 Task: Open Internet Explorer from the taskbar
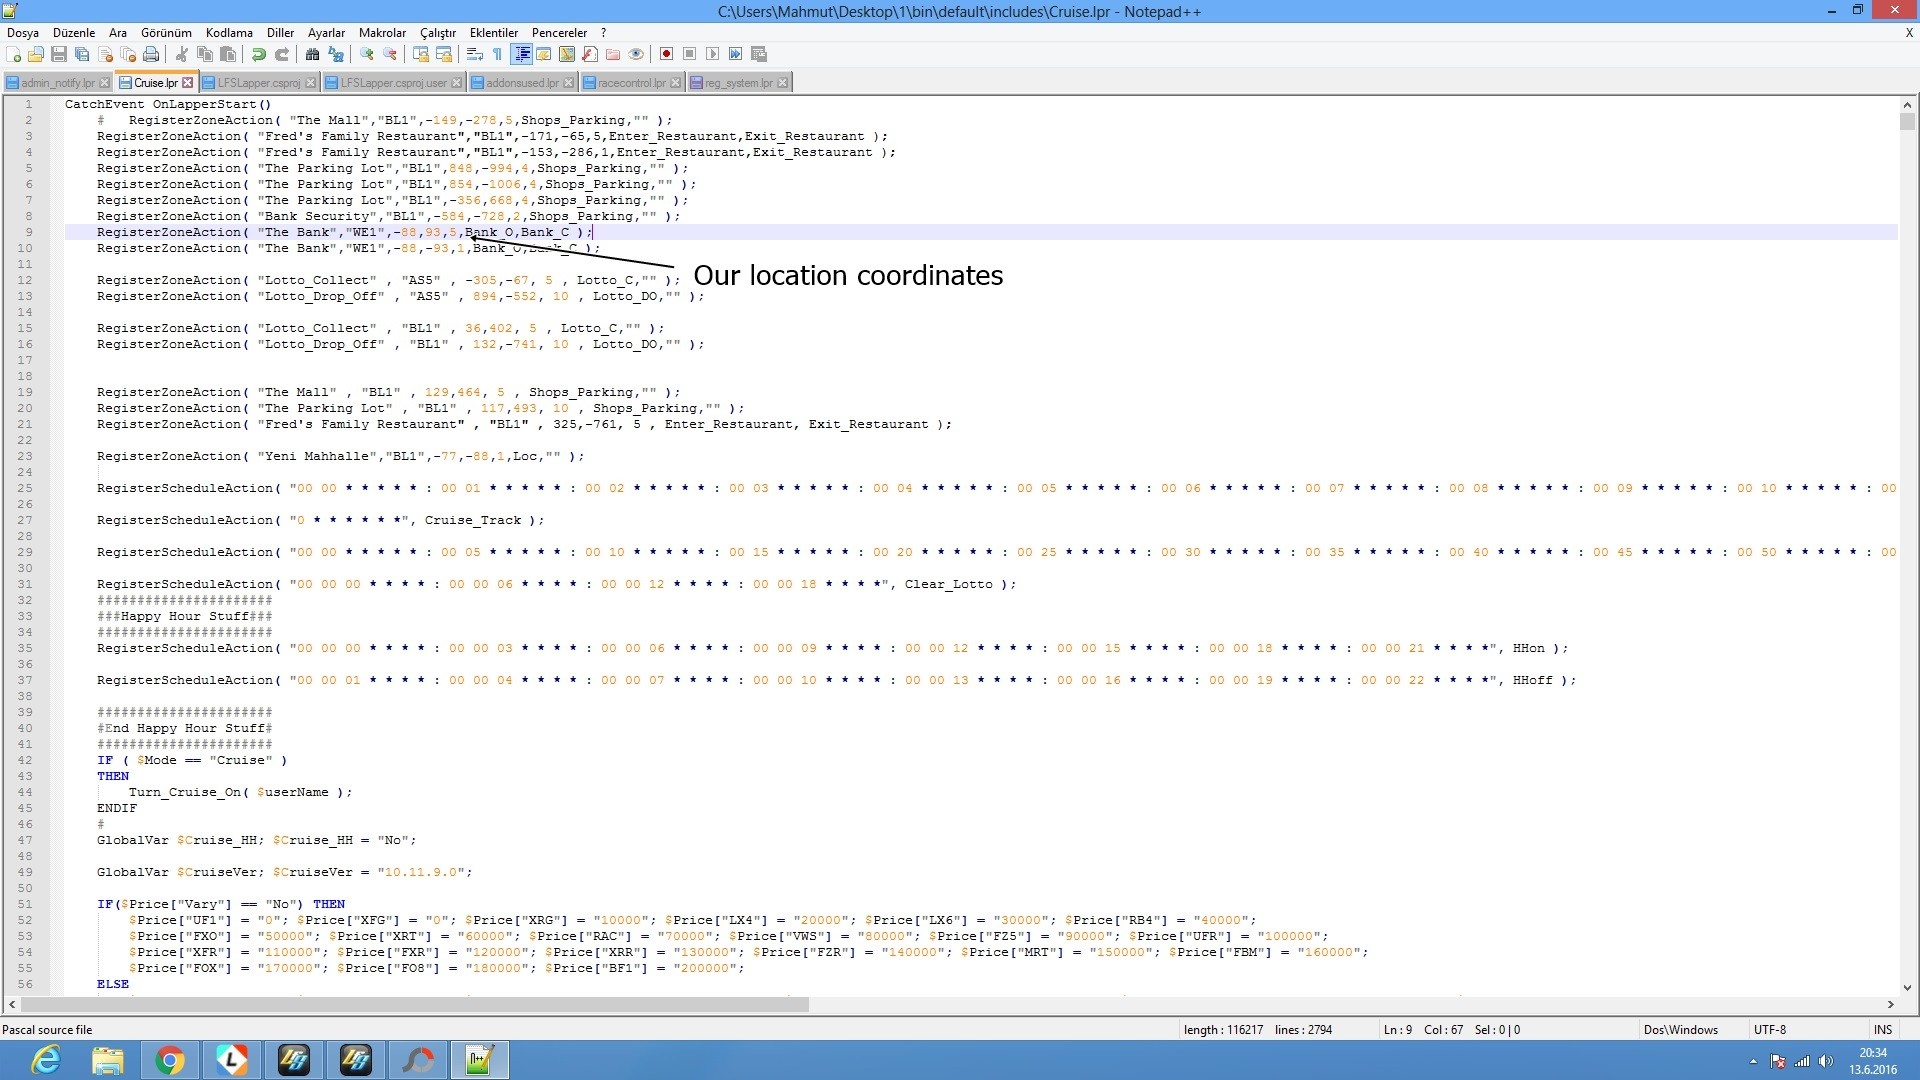point(46,1060)
